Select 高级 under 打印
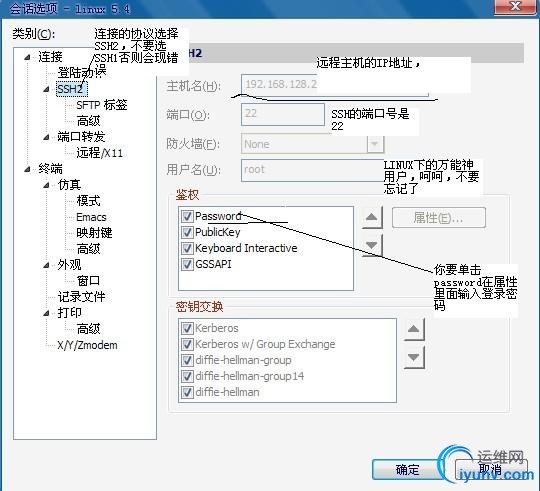This screenshot has height=491, width=540. [x=89, y=328]
